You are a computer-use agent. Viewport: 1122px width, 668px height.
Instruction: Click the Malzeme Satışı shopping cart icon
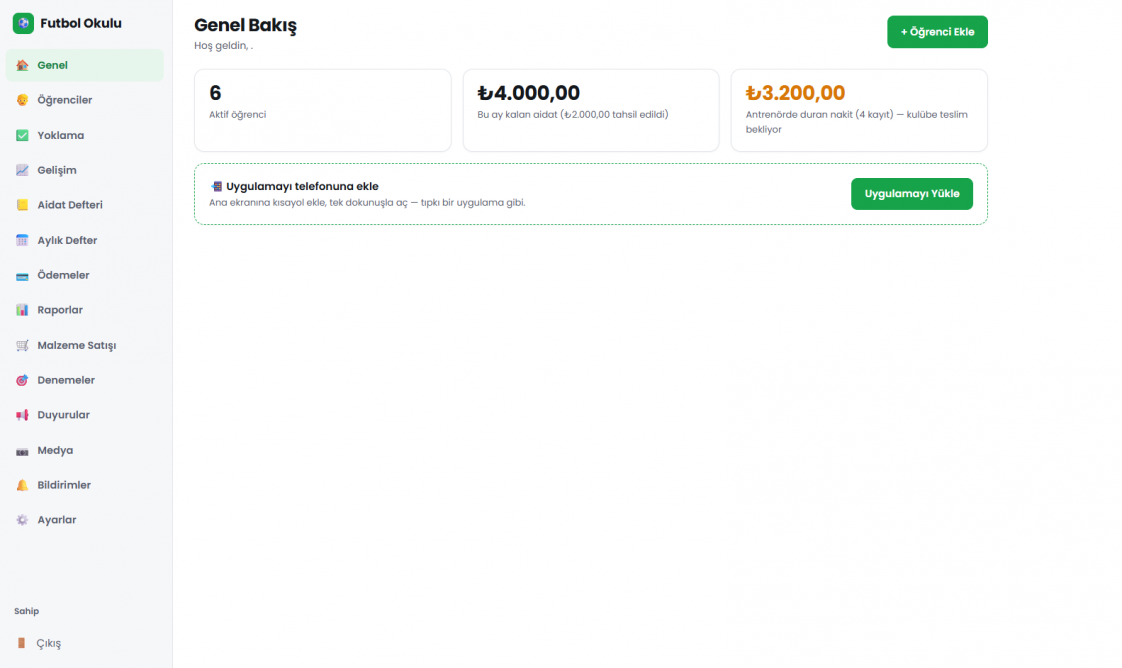point(22,345)
